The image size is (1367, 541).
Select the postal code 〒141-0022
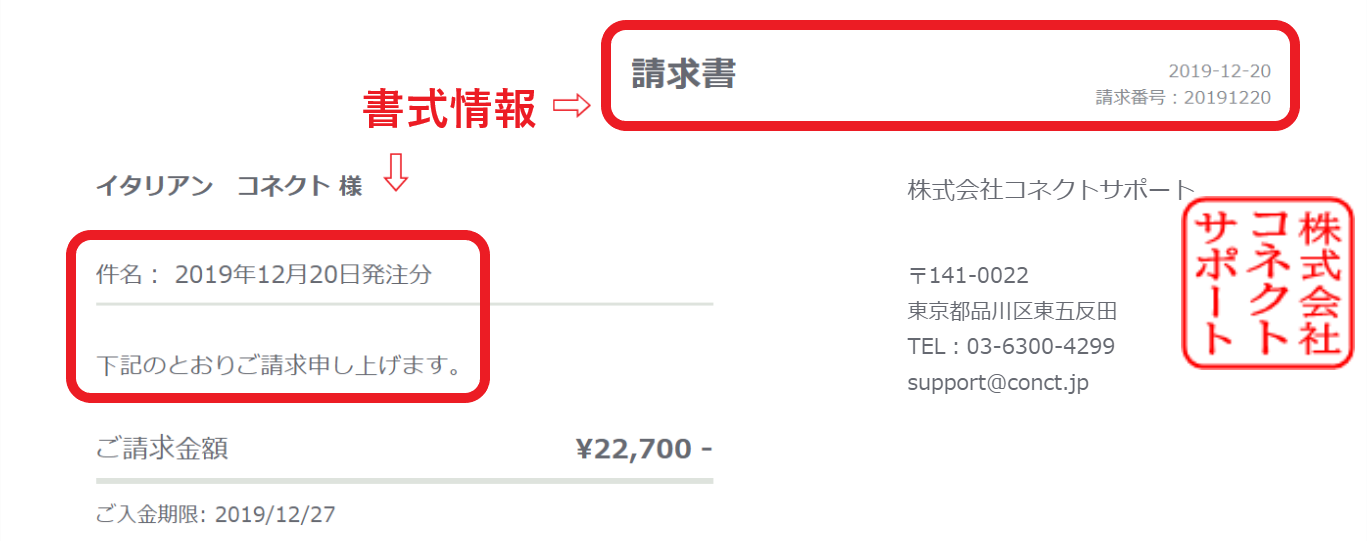[968, 276]
